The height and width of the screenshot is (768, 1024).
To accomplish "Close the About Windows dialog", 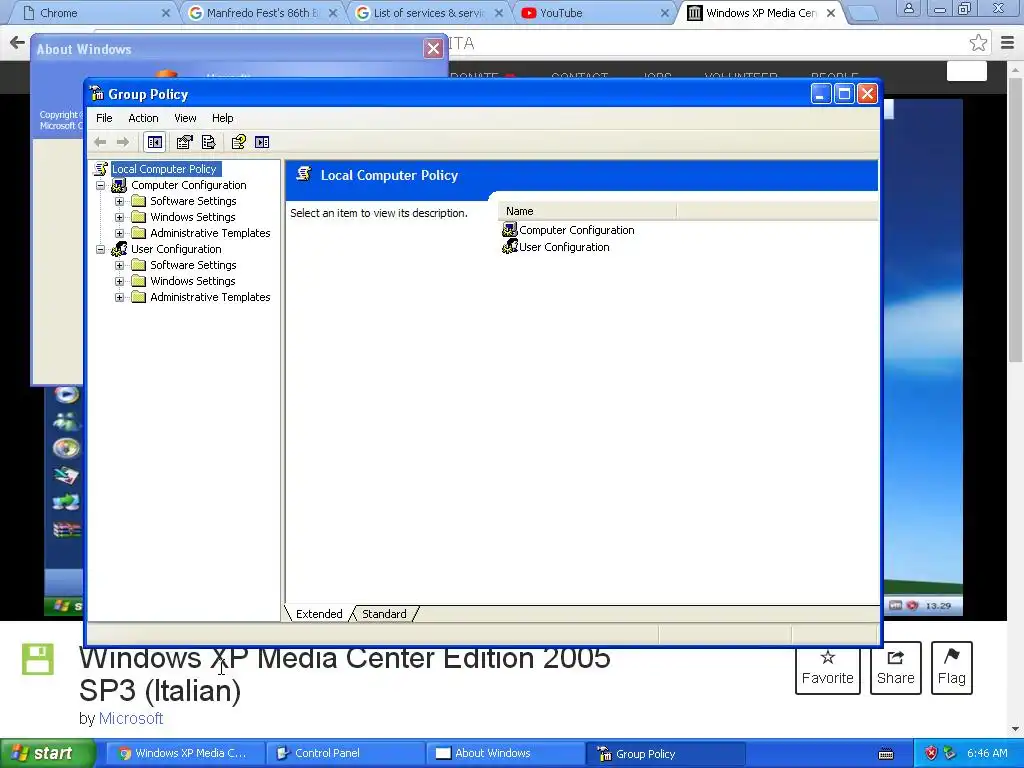I will click(433, 48).
